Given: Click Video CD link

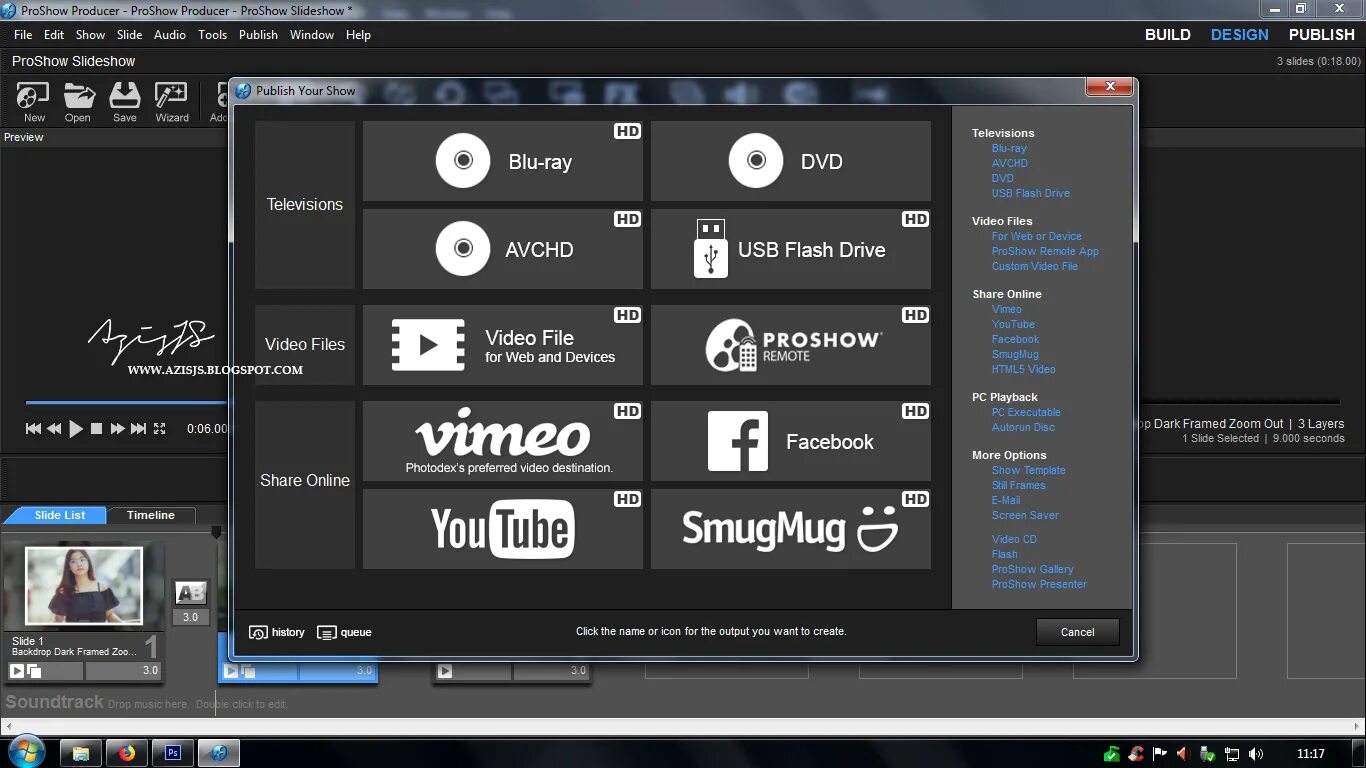Looking at the screenshot, I should point(1014,539).
